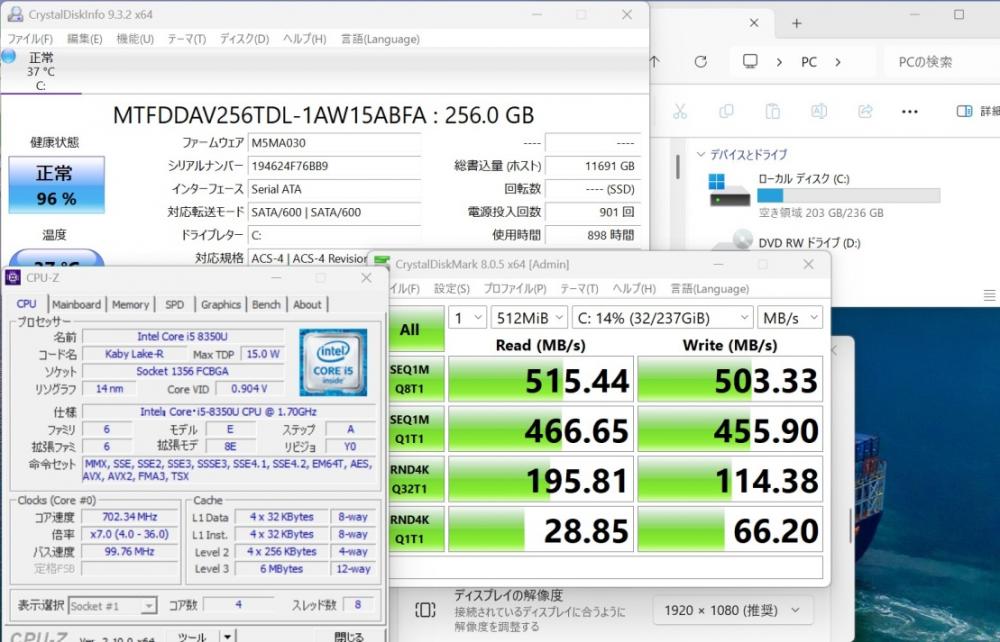Open the 設定(S) menu in CrystalDiskMark
Image resolution: width=1000 pixels, height=642 pixels.
[452, 289]
